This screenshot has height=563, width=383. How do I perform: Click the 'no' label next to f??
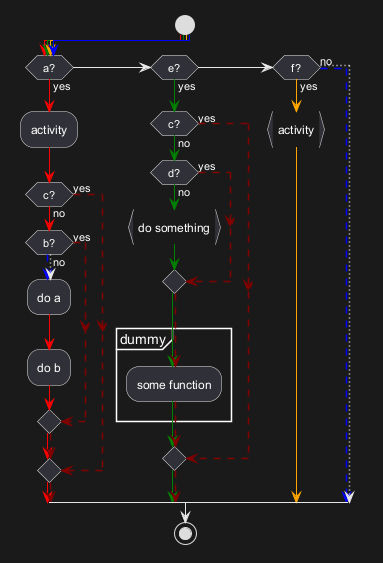tap(326, 62)
